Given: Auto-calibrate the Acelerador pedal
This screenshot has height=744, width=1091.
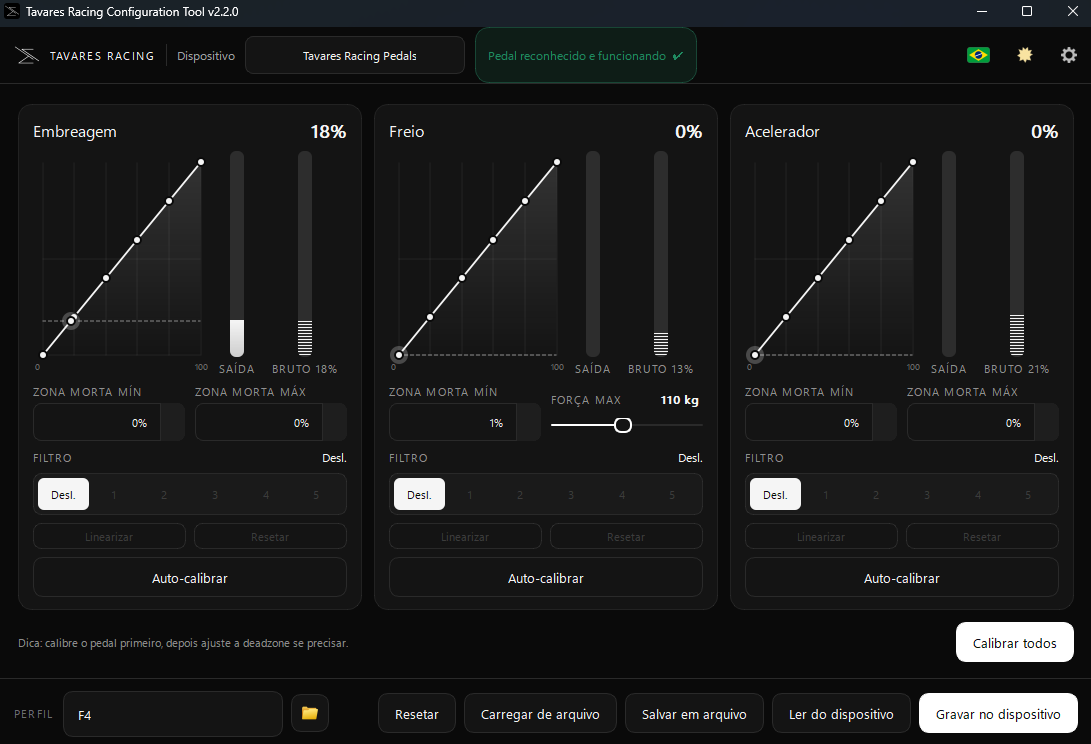Looking at the screenshot, I should pos(902,578).
